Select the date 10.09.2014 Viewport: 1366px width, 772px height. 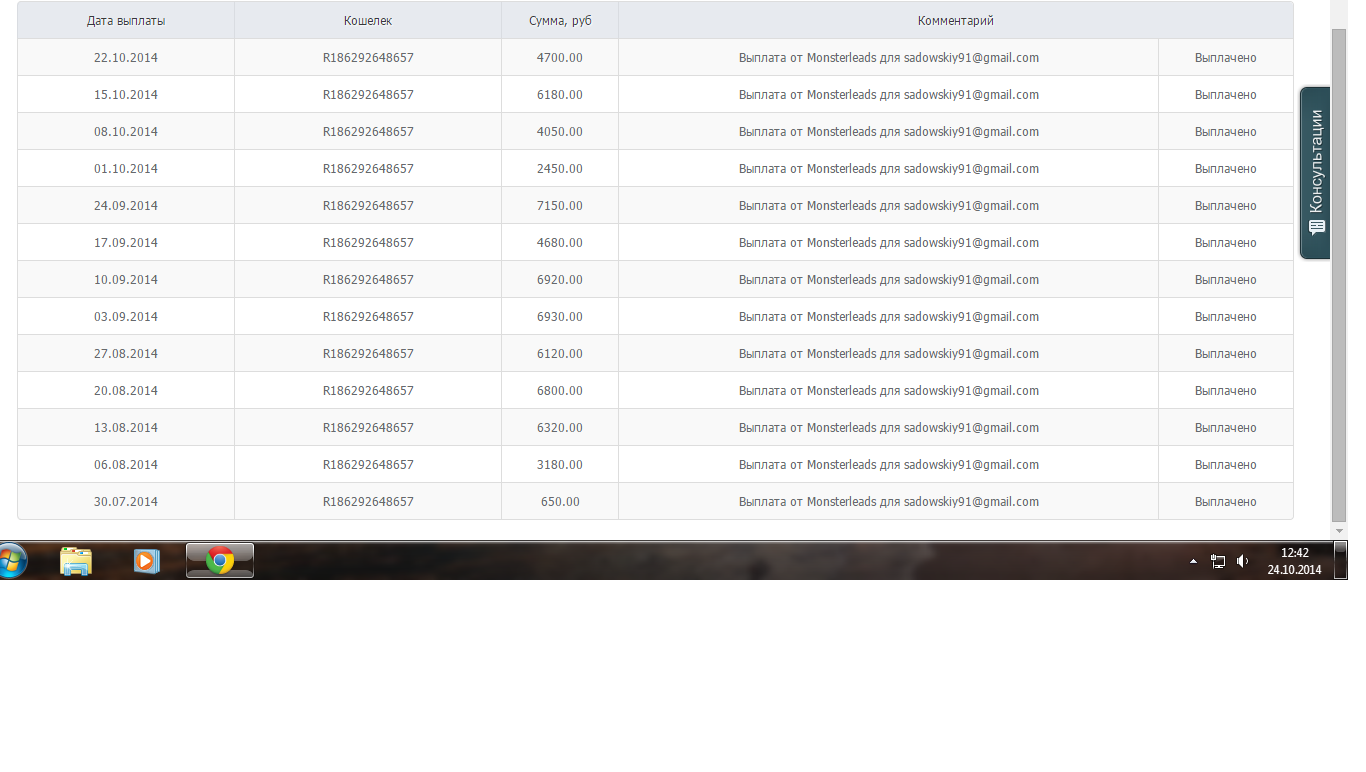(x=126, y=280)
